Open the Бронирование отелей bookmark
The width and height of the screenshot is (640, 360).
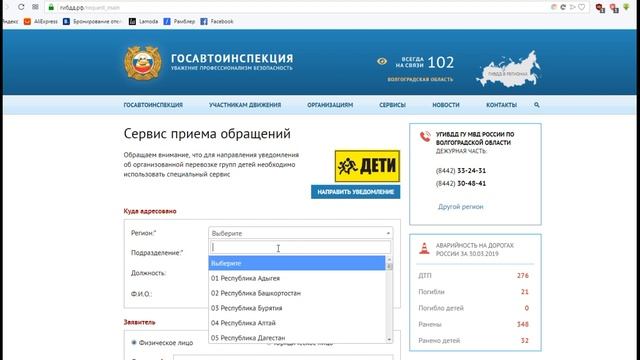[x=92, y=22]
